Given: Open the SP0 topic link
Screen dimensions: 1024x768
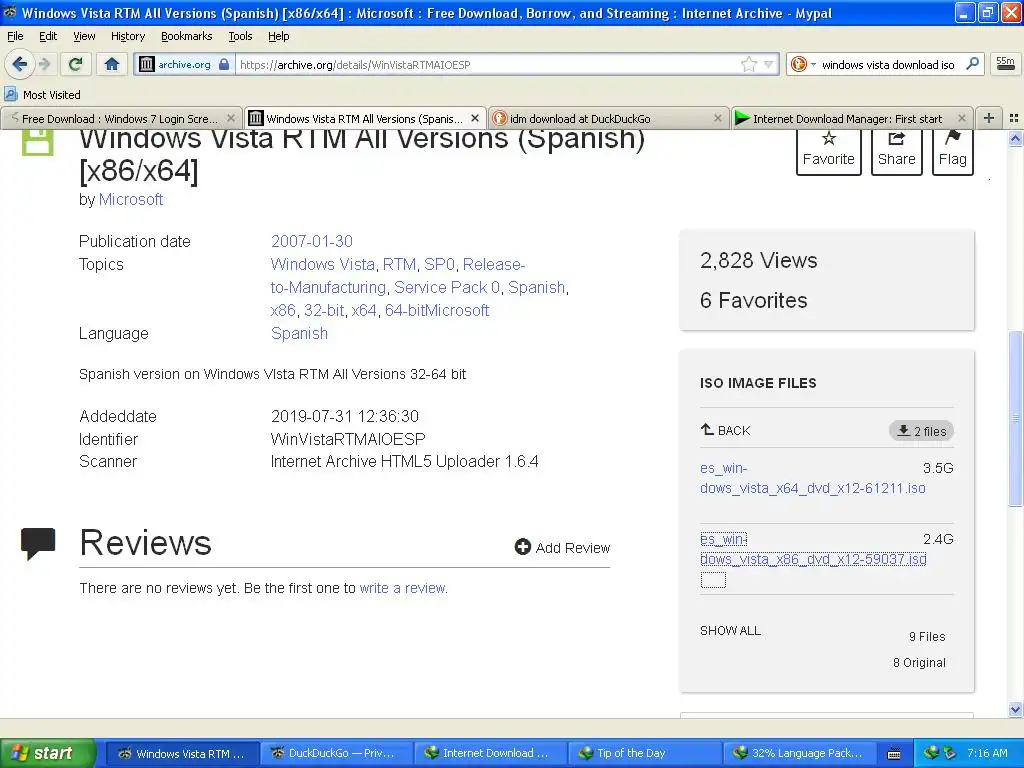Looking at the screenshot, I should 439,264.
